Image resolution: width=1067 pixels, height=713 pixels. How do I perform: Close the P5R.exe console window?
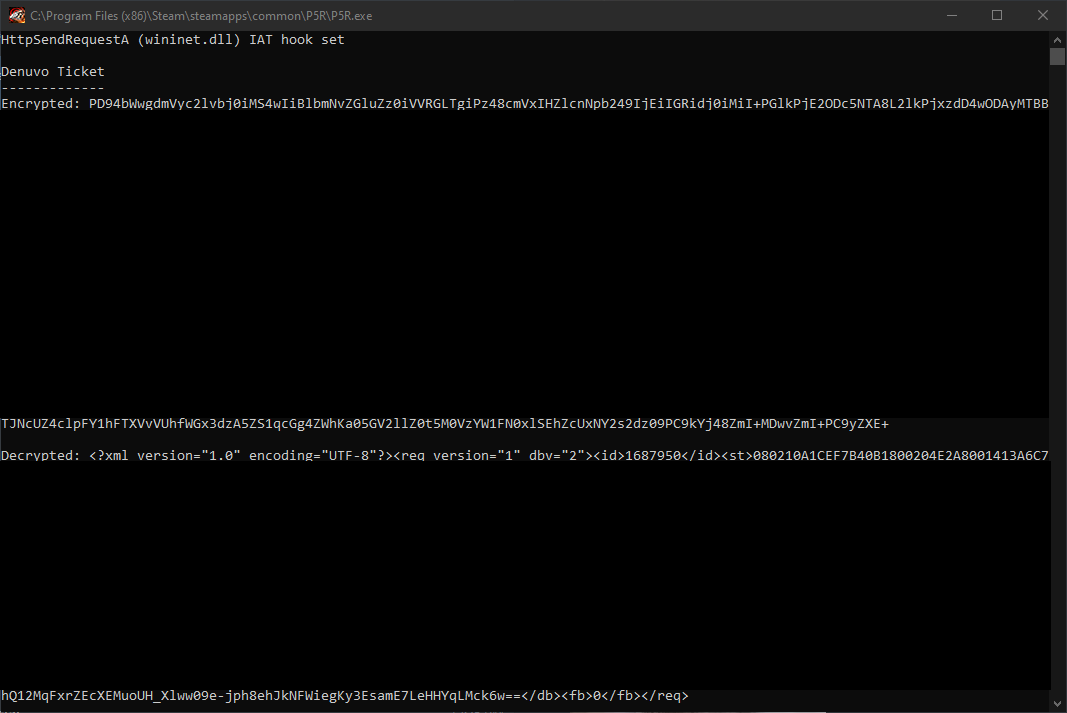[x=1043, y=15]
